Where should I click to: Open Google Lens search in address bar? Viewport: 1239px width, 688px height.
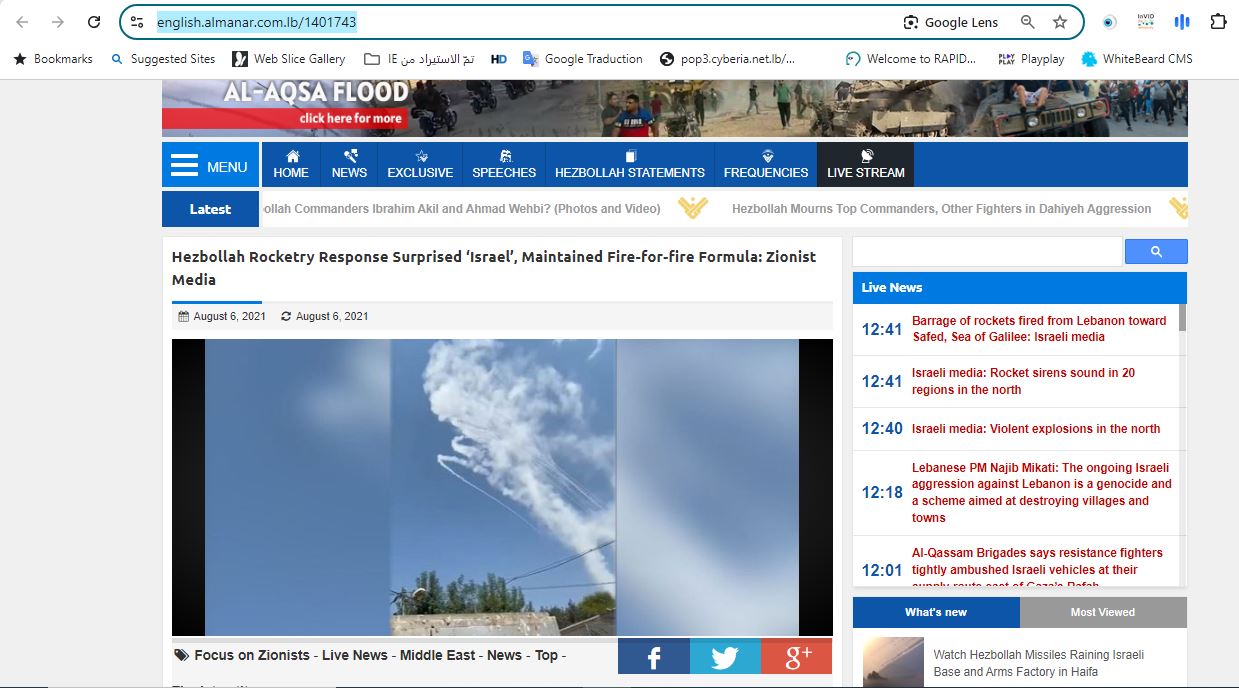(x=951, y=22)
